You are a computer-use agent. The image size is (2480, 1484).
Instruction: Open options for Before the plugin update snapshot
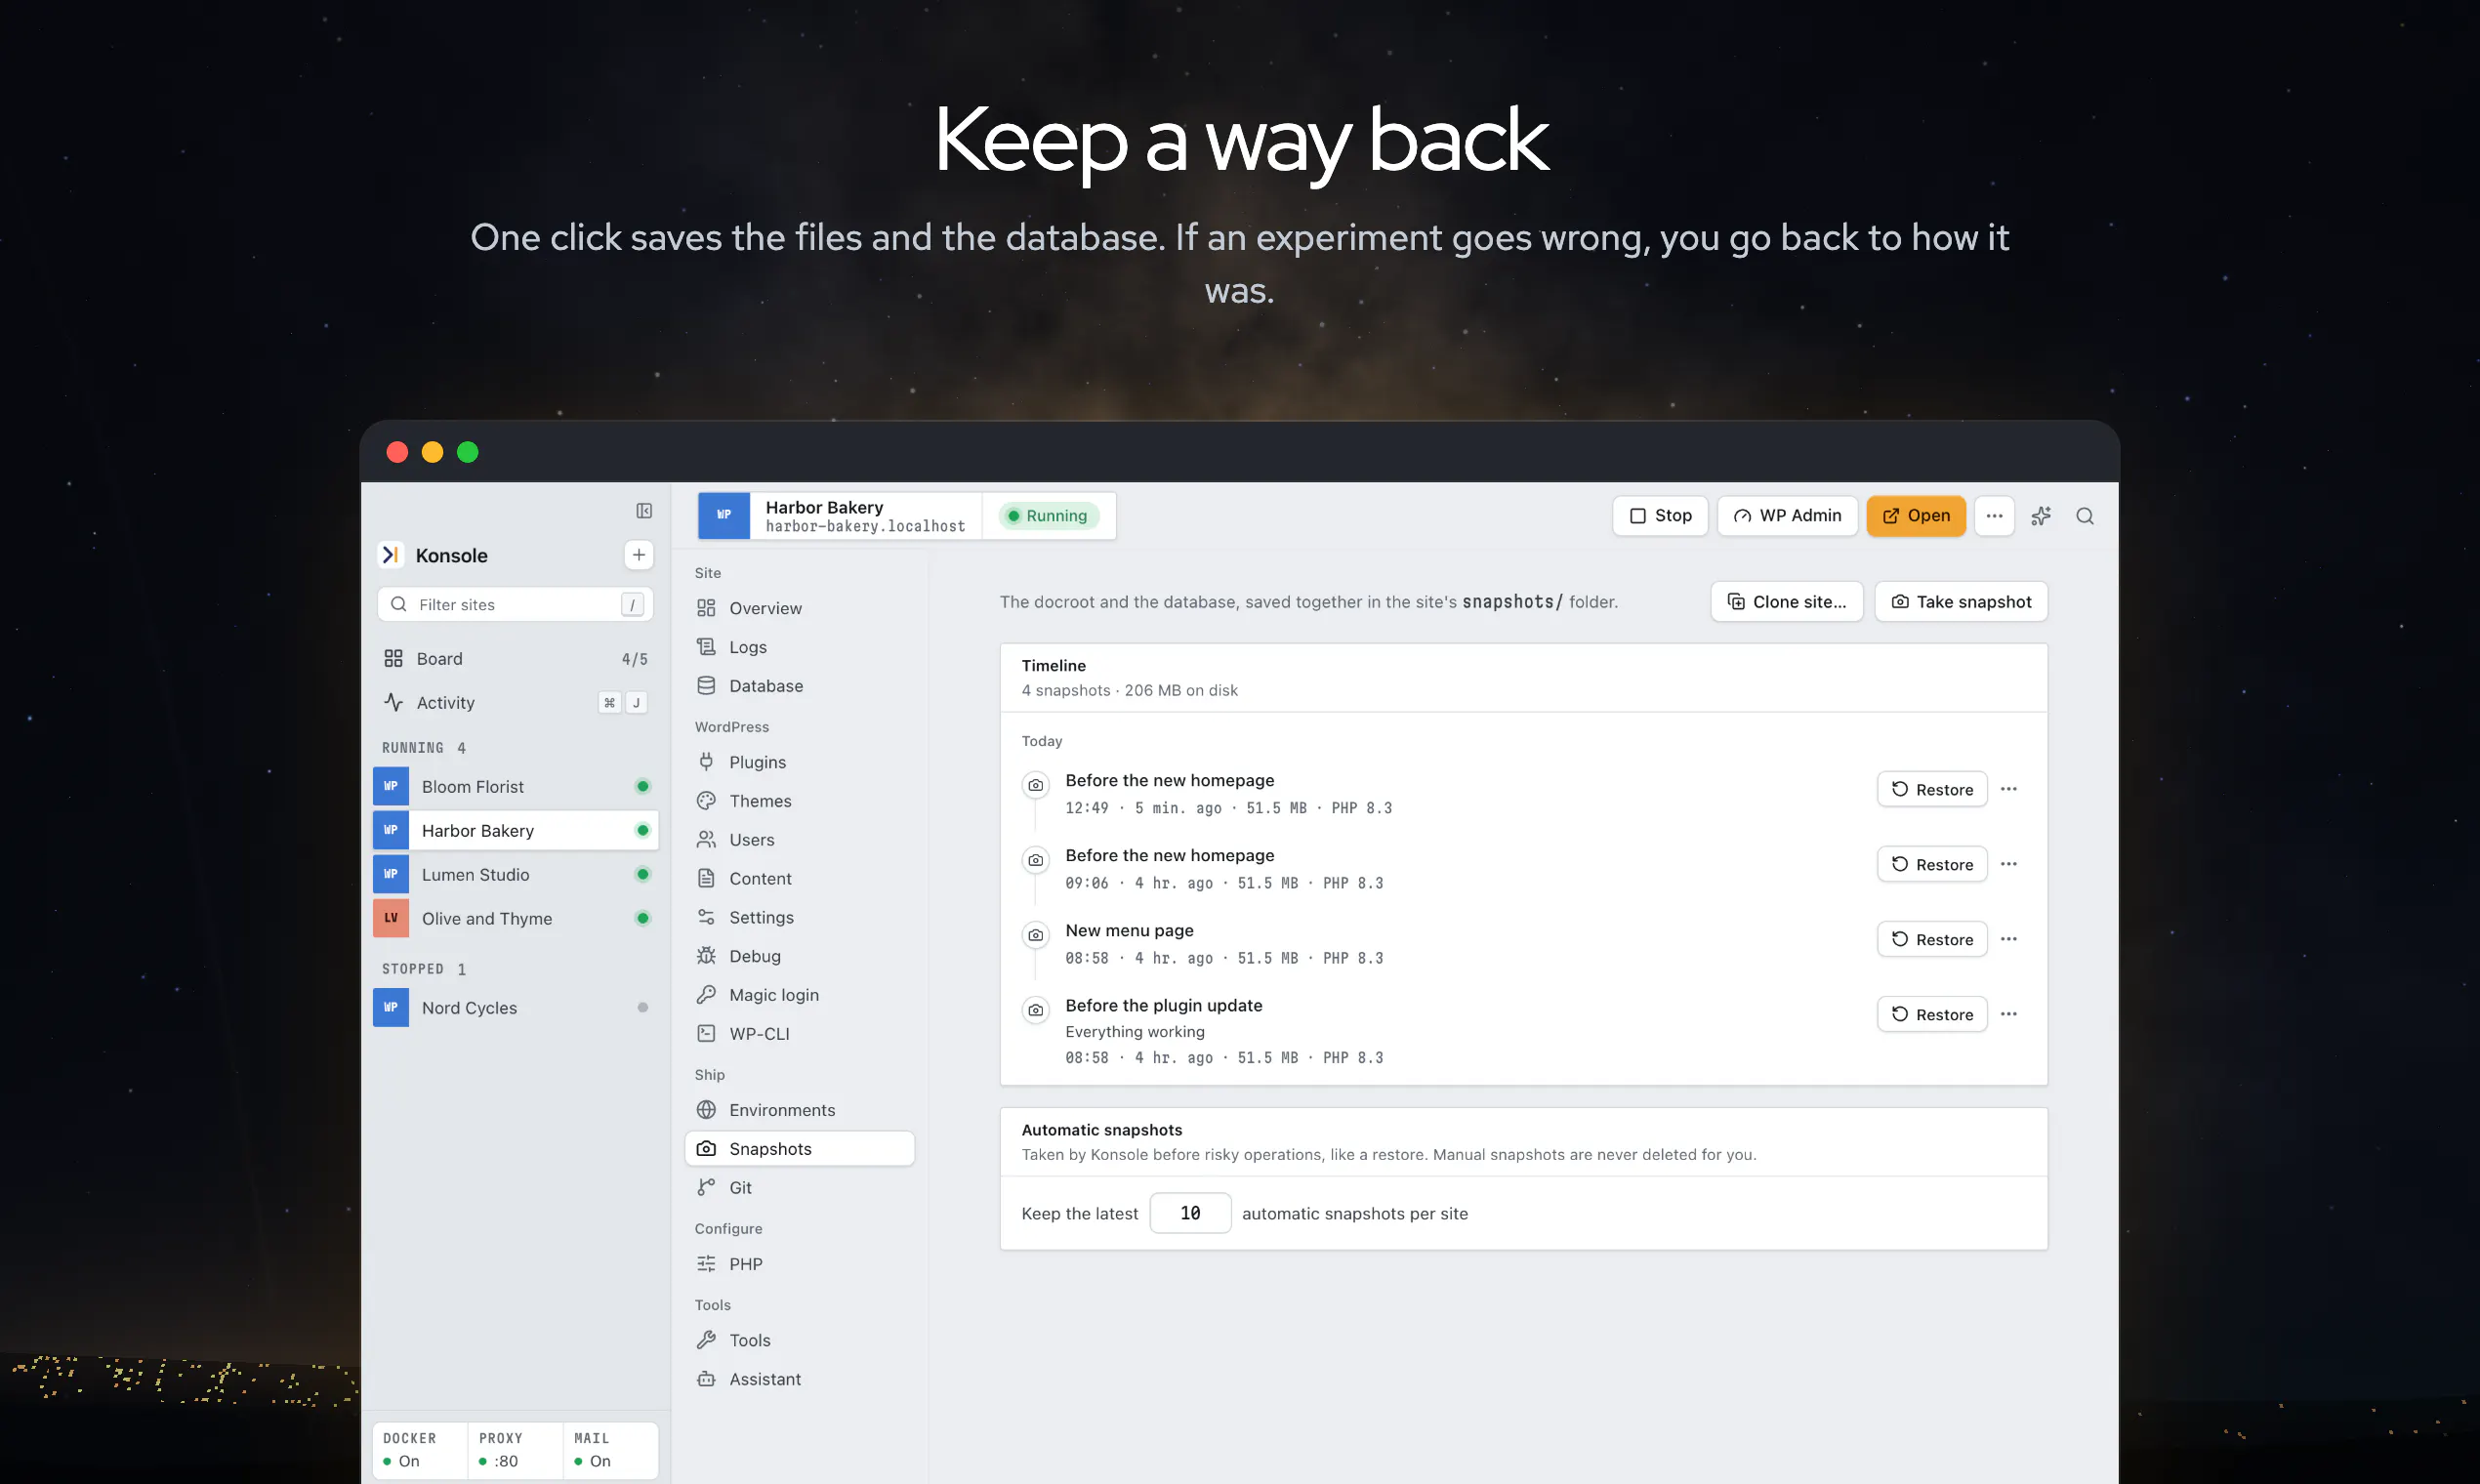[x=2009, y=1014]
